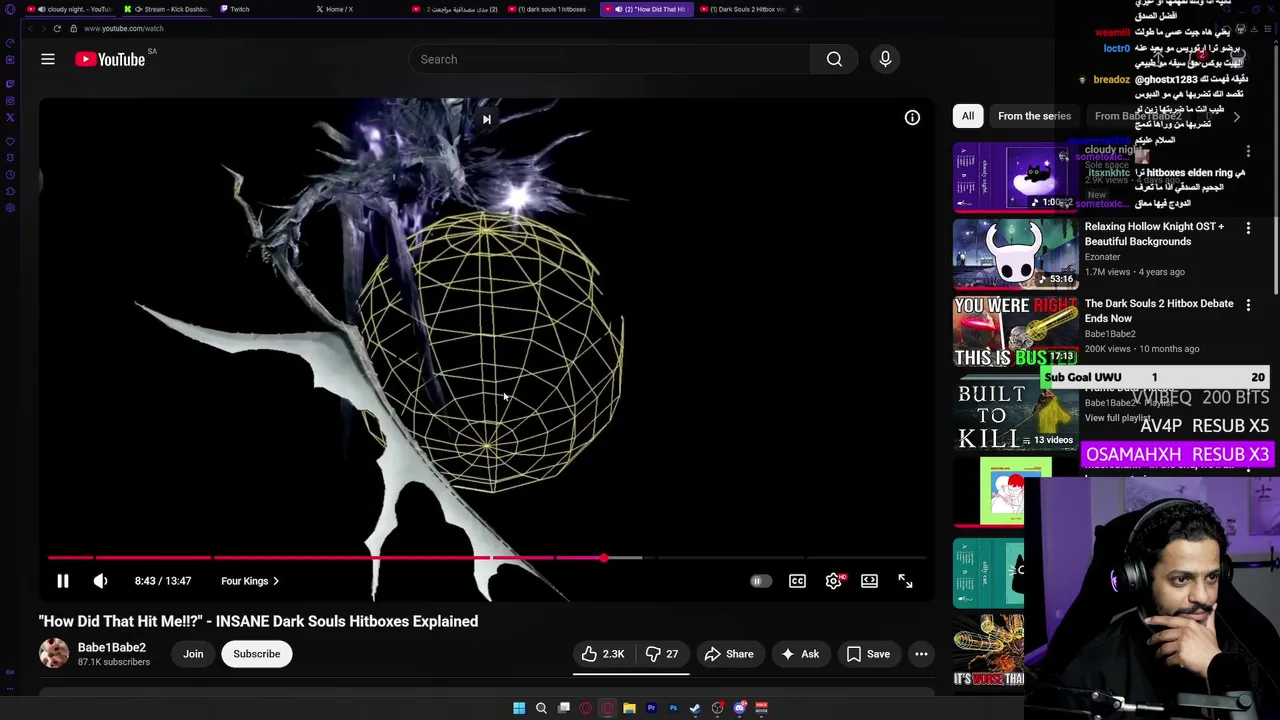This screenshot has width=1280, height=720.
Task: Switch to the Home / X tab
Action: point(358,9)
